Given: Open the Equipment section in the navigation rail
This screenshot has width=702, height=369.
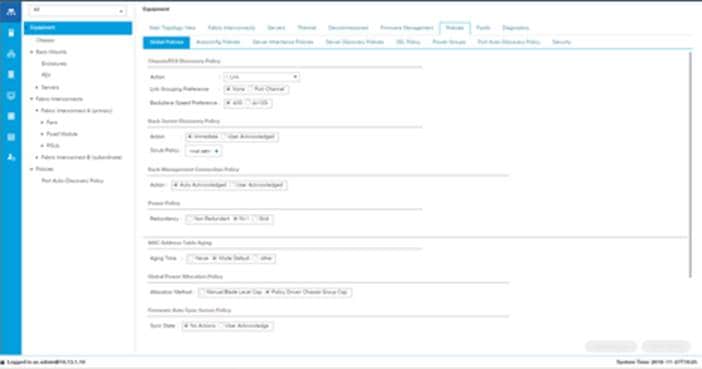Looking at the screenshot, I should coord(11,12).
